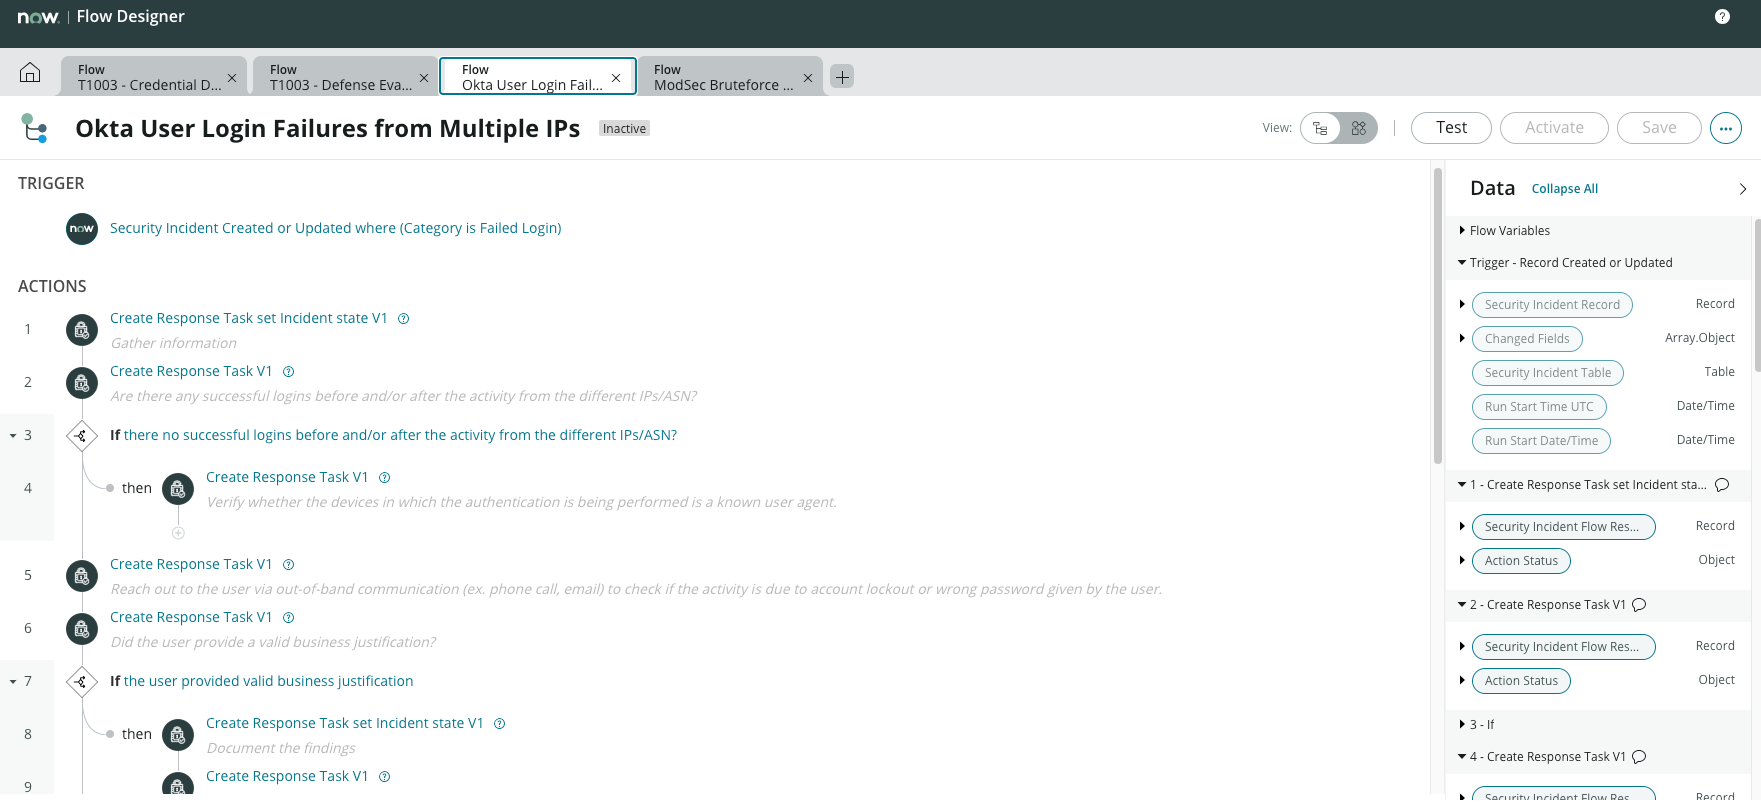The height and width of the screenshot is (804, 1761).
Task: Open Create Response Task set Incident state step 1
Action: [248, 319]
